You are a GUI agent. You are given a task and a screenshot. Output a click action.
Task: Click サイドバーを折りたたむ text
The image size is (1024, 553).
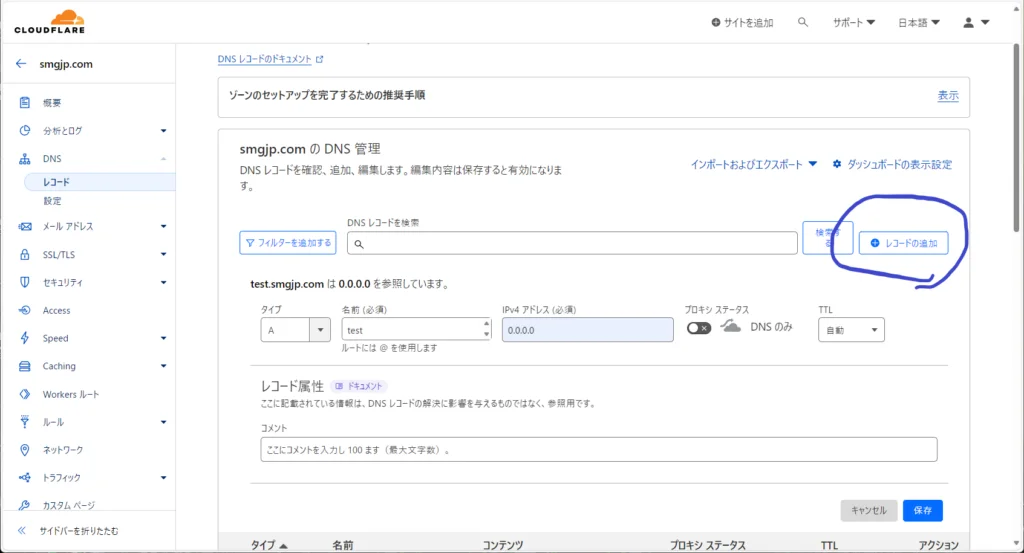pos(79,531)
